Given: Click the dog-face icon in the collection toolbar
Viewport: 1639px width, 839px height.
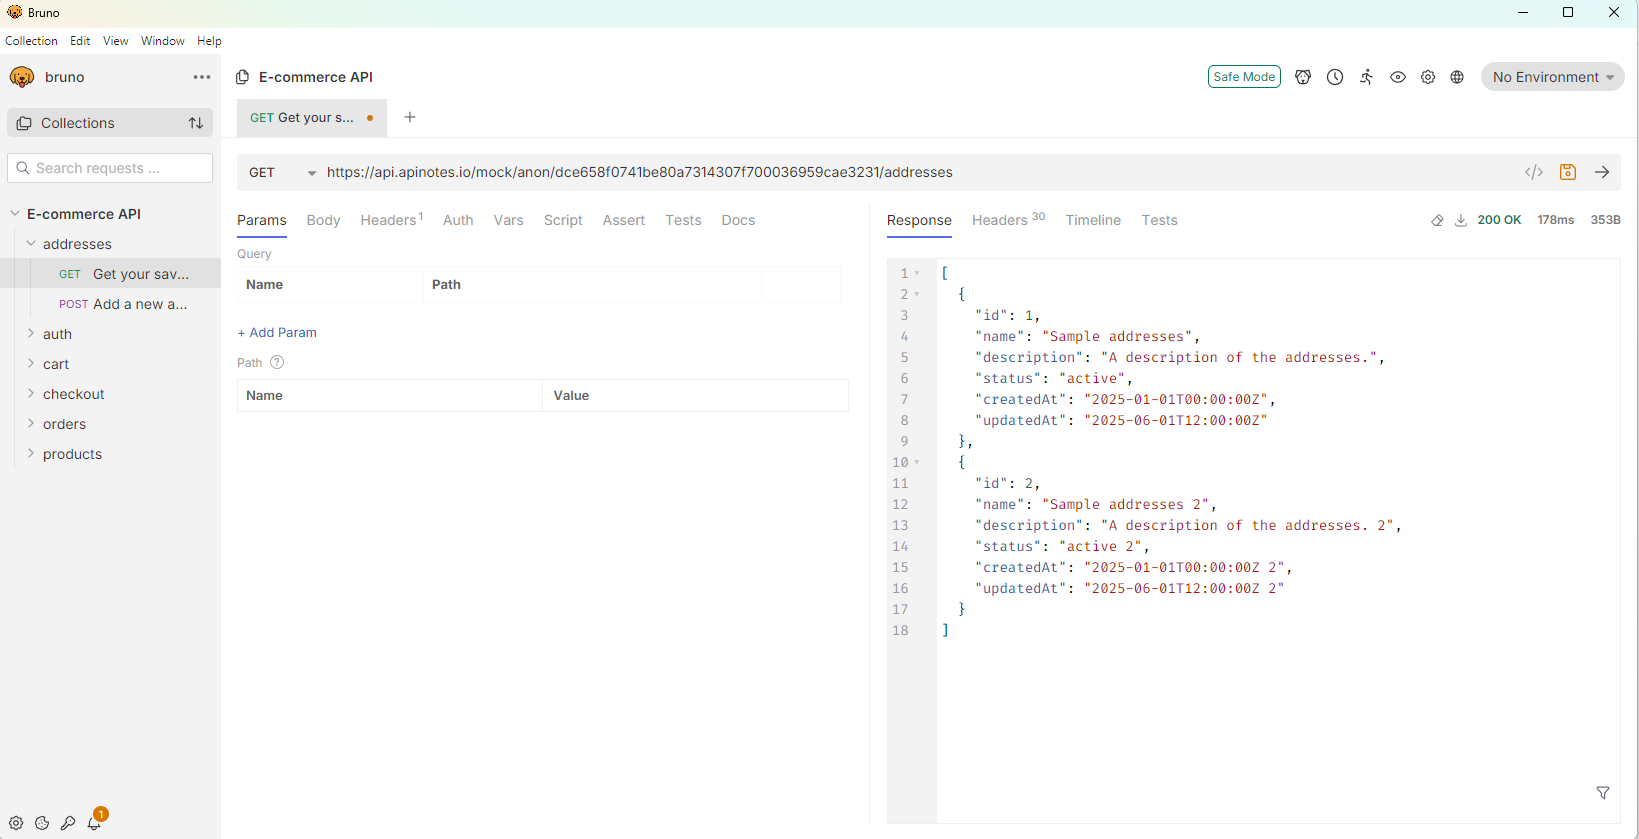Looking at the screenshot, I should (1303, 77).
